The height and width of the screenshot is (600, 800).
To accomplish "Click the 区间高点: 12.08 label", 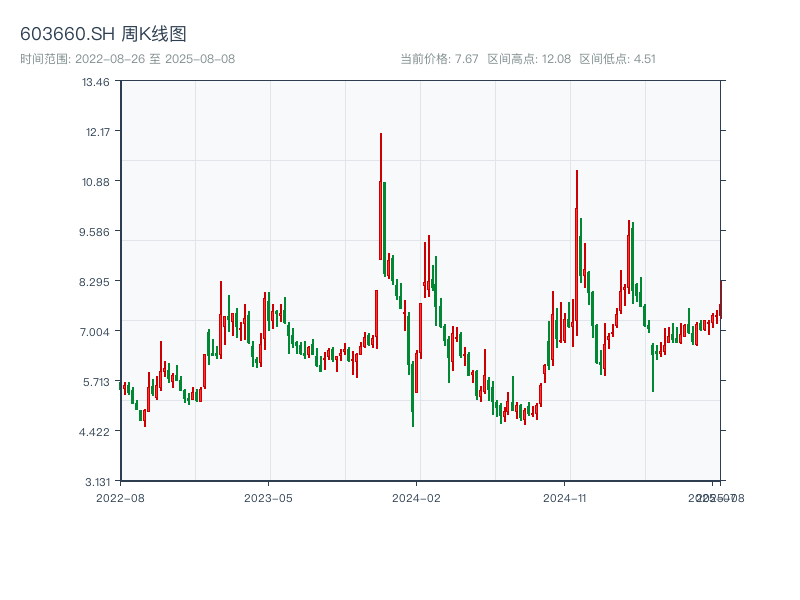I will (x=529, y=59).
